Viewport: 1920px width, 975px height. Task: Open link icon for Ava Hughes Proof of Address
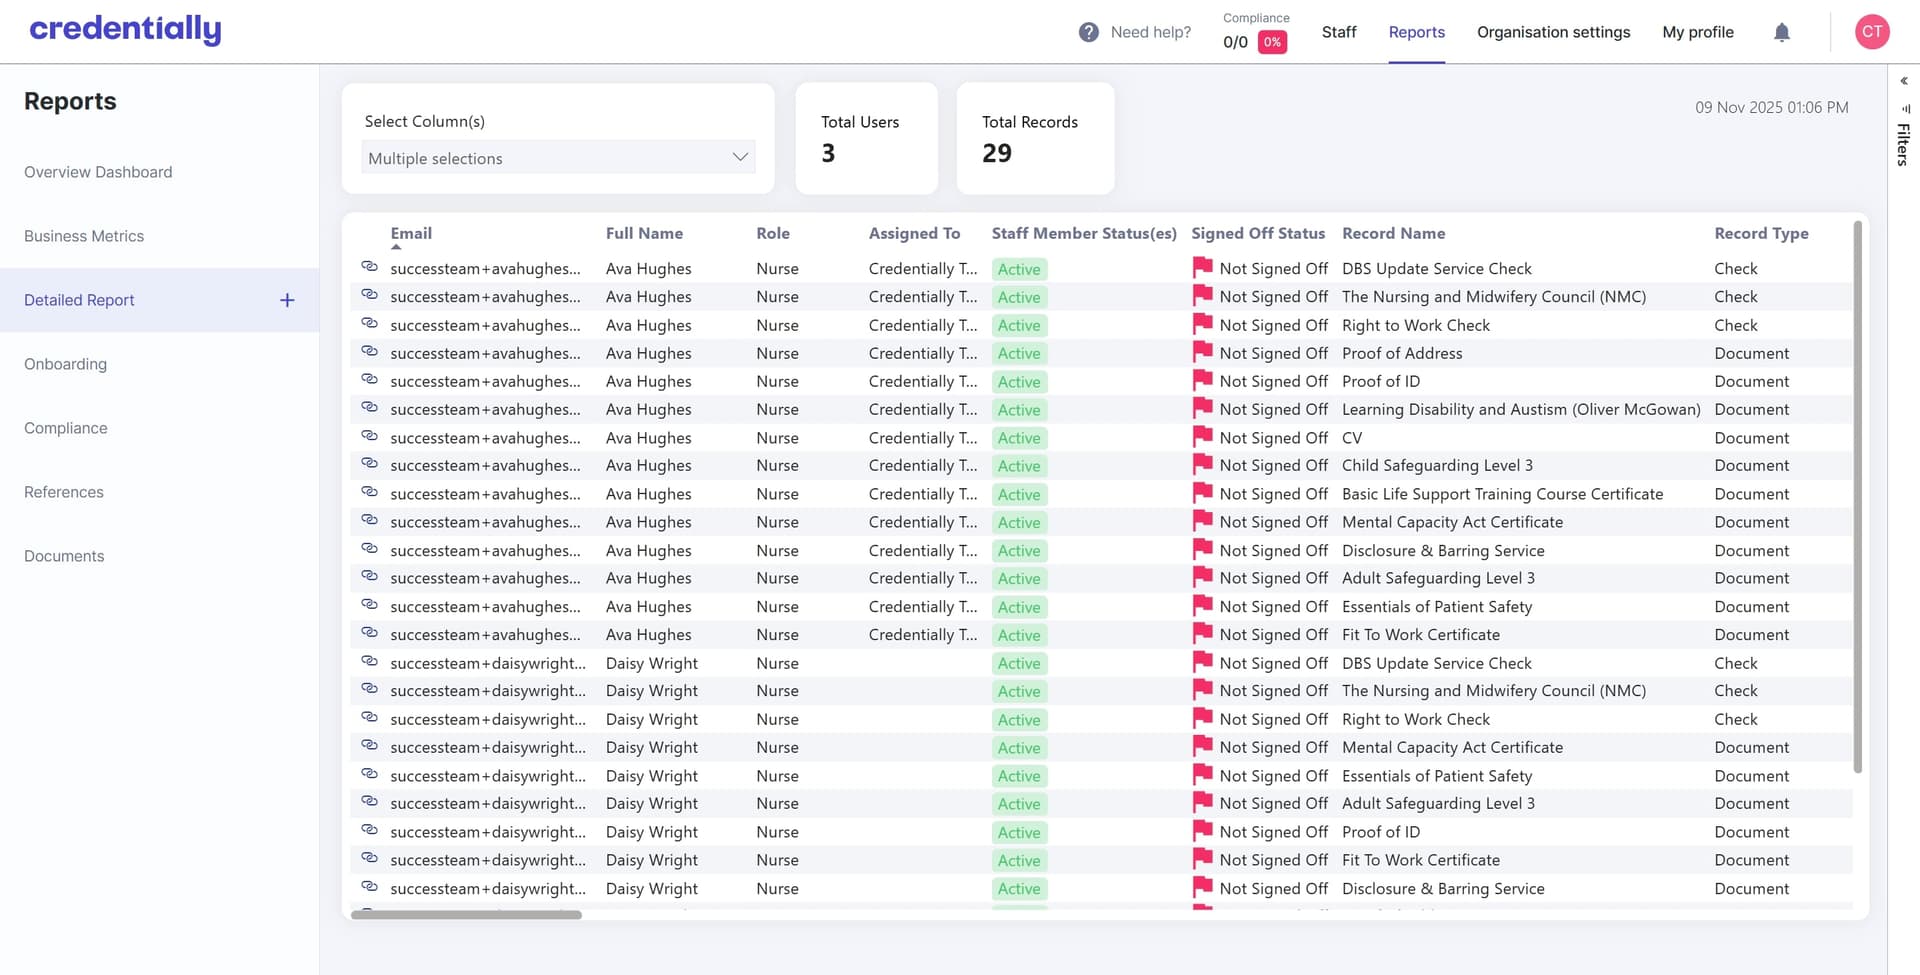(369, 352)
